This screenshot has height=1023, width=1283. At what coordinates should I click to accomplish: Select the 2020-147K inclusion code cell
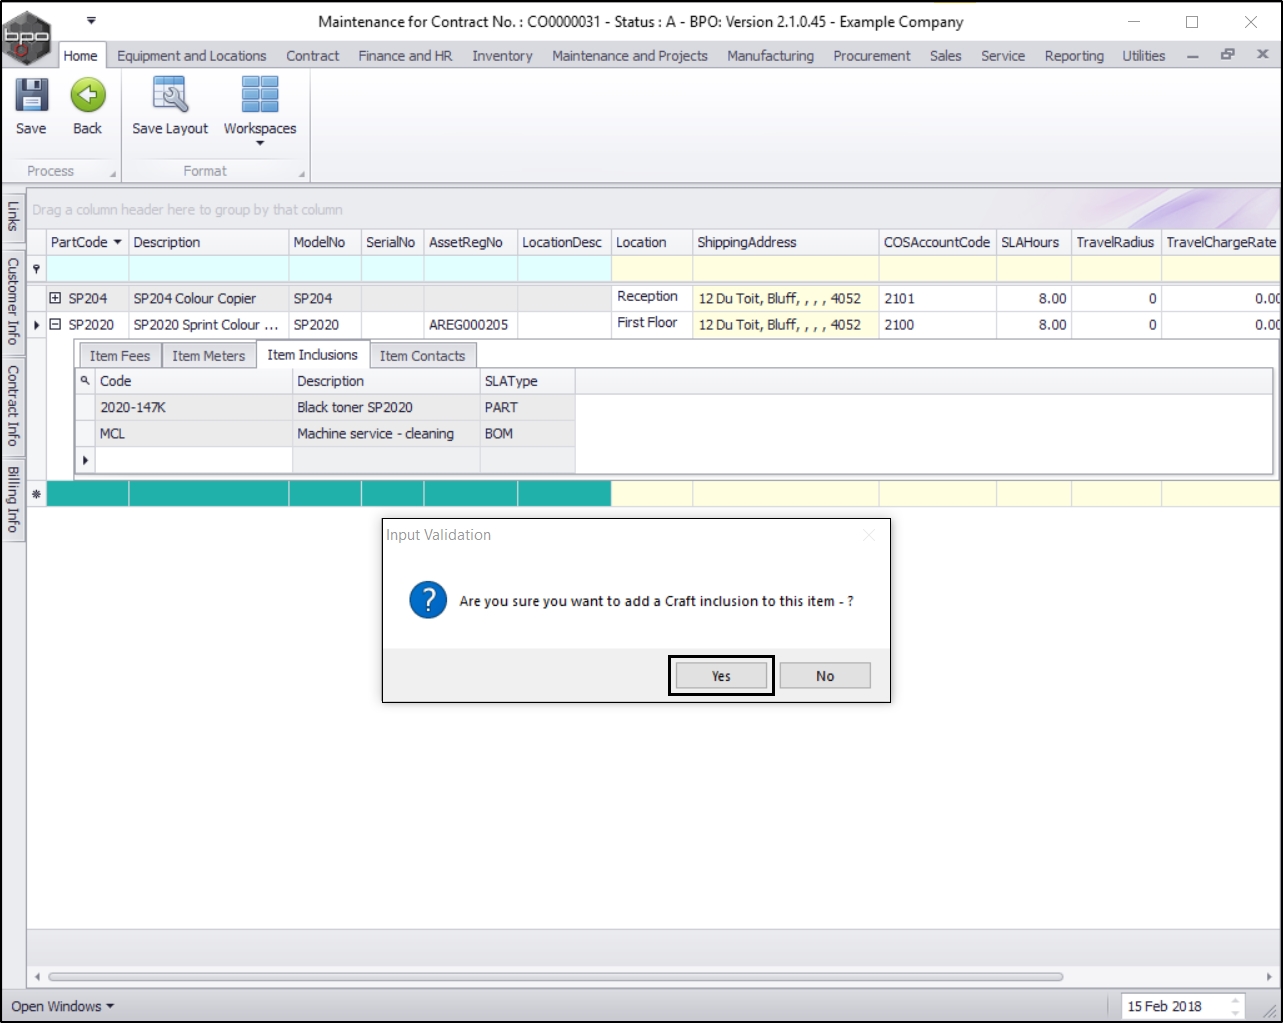(194, 407)
